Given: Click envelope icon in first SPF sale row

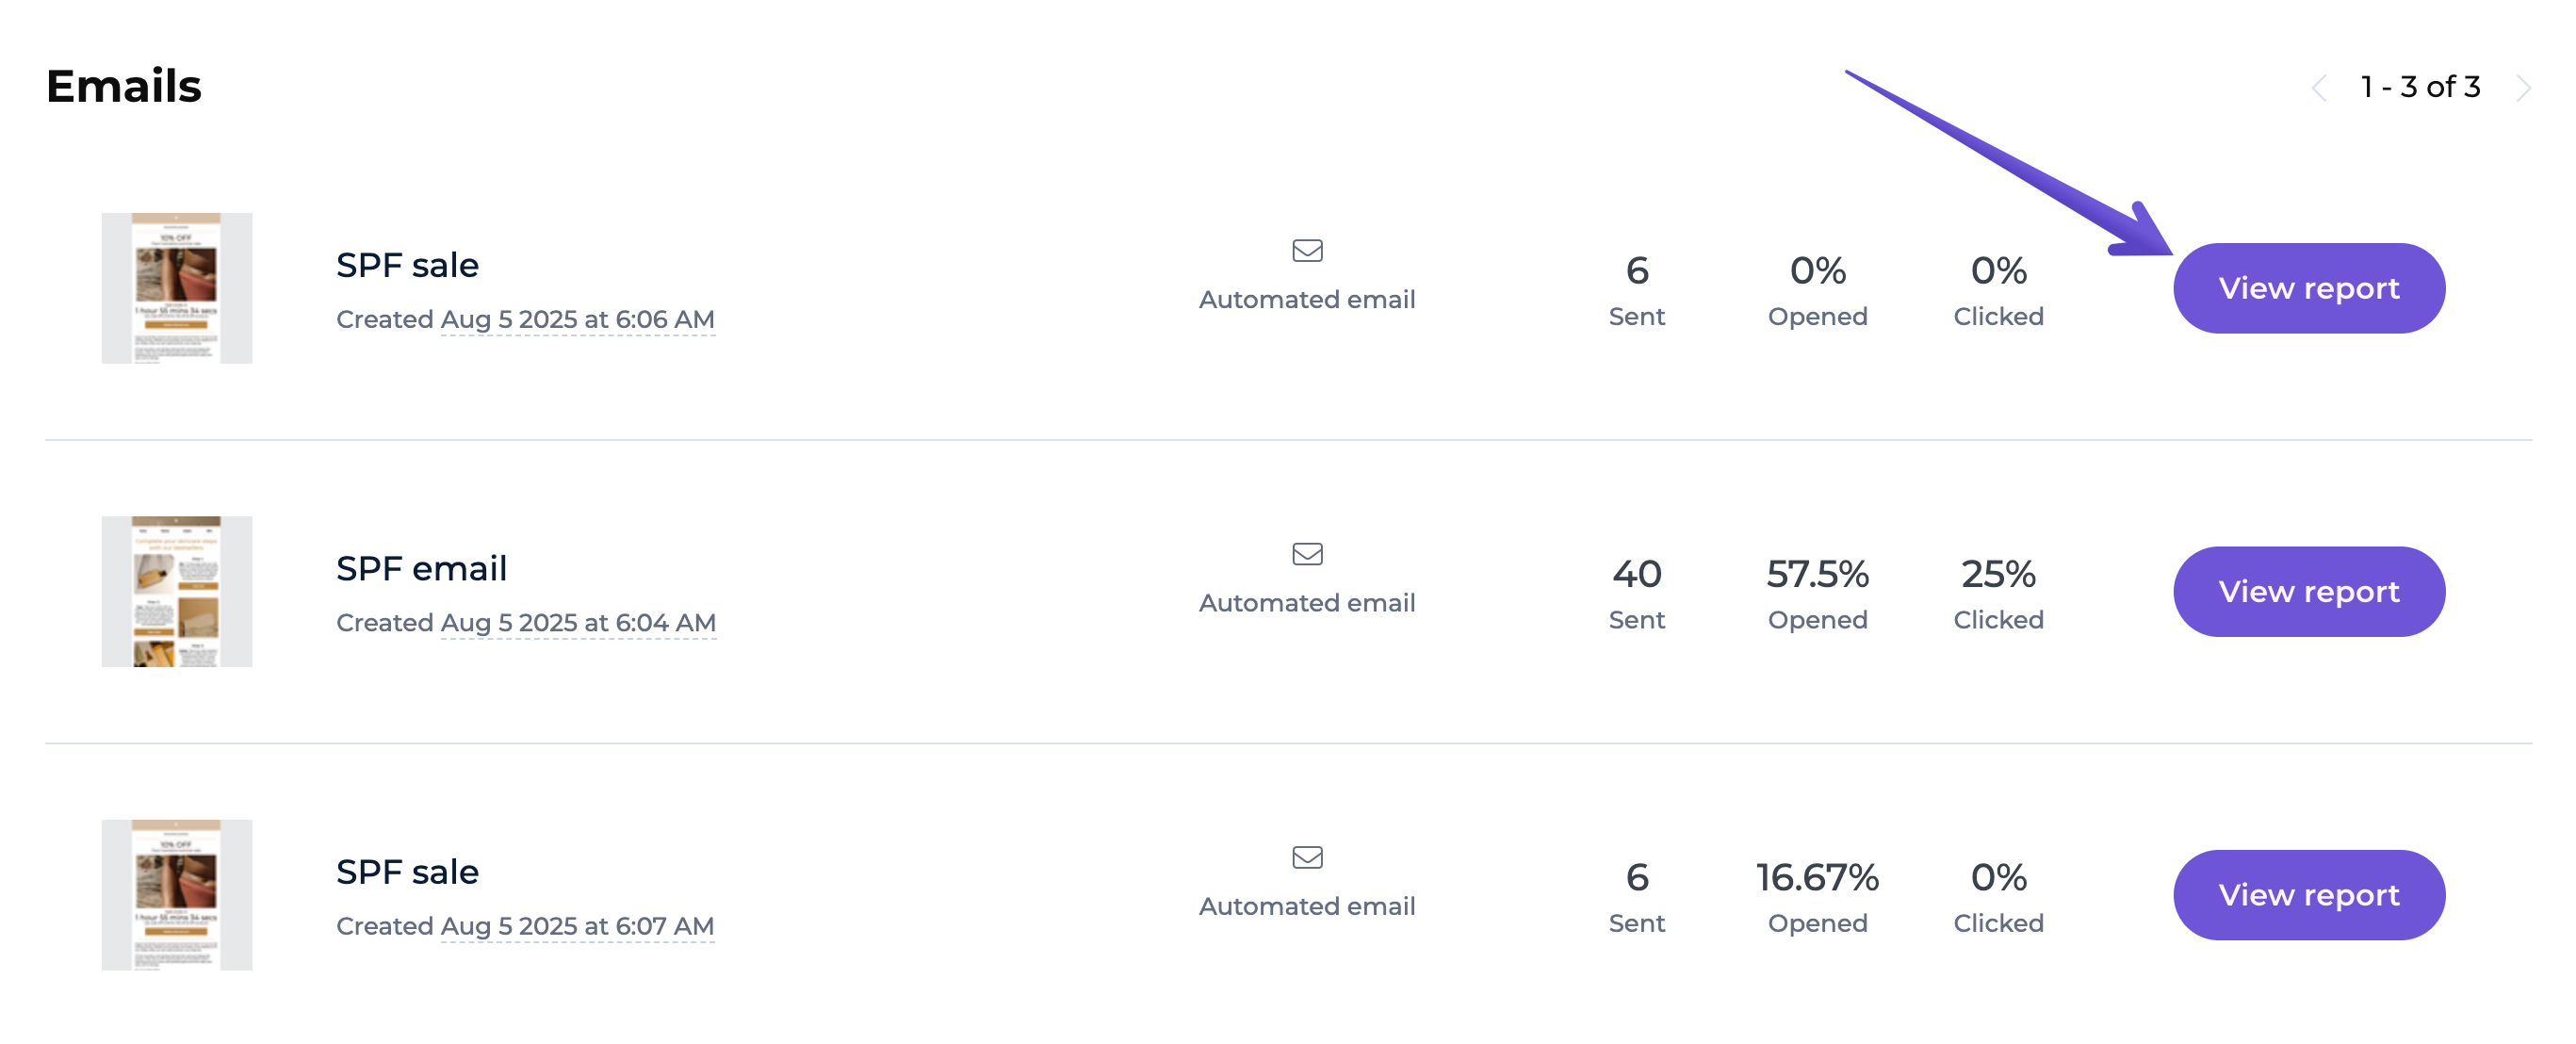Looking at the screenshot, I should [1307, 250].
